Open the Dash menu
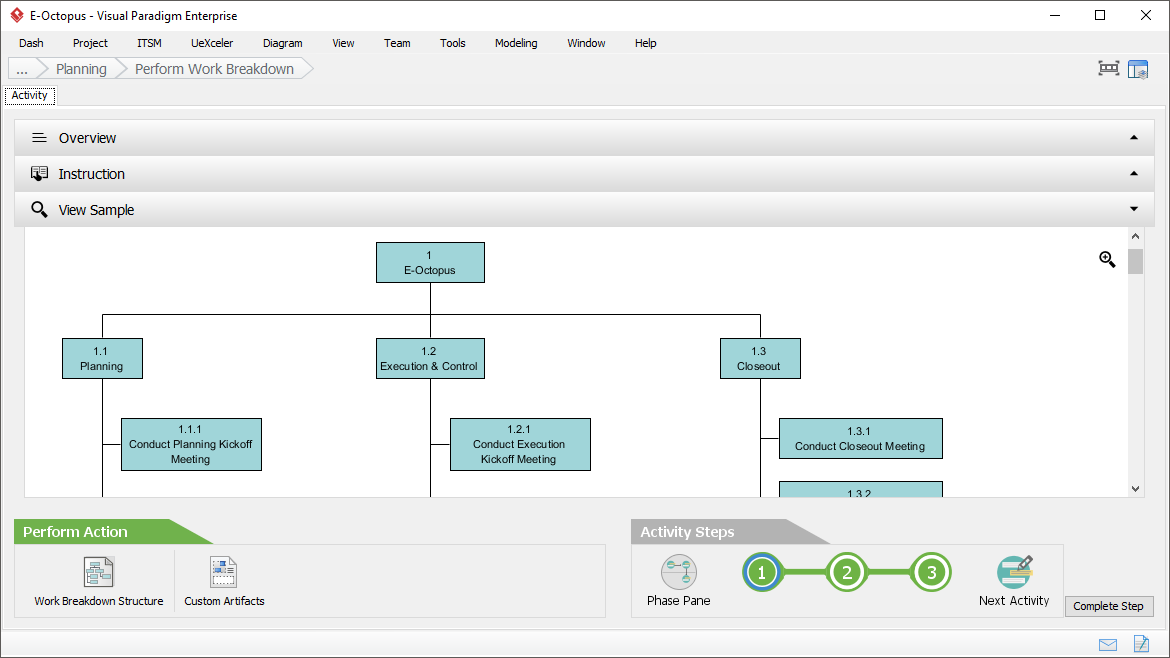The width and height of the screenshot is (1170, 658). pos(31,43)
